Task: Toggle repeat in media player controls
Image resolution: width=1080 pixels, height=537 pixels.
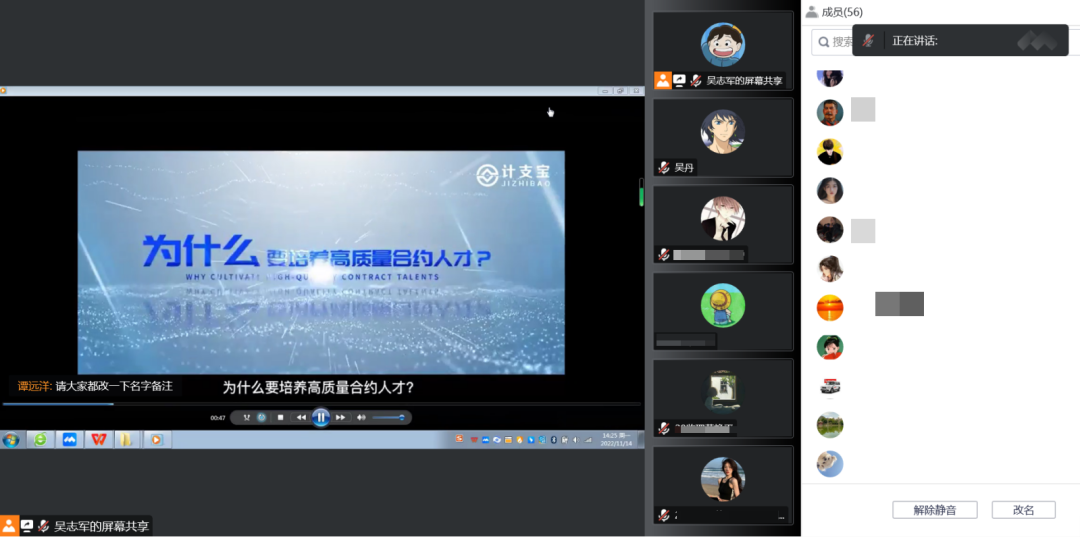Action: tap(262, 417)
